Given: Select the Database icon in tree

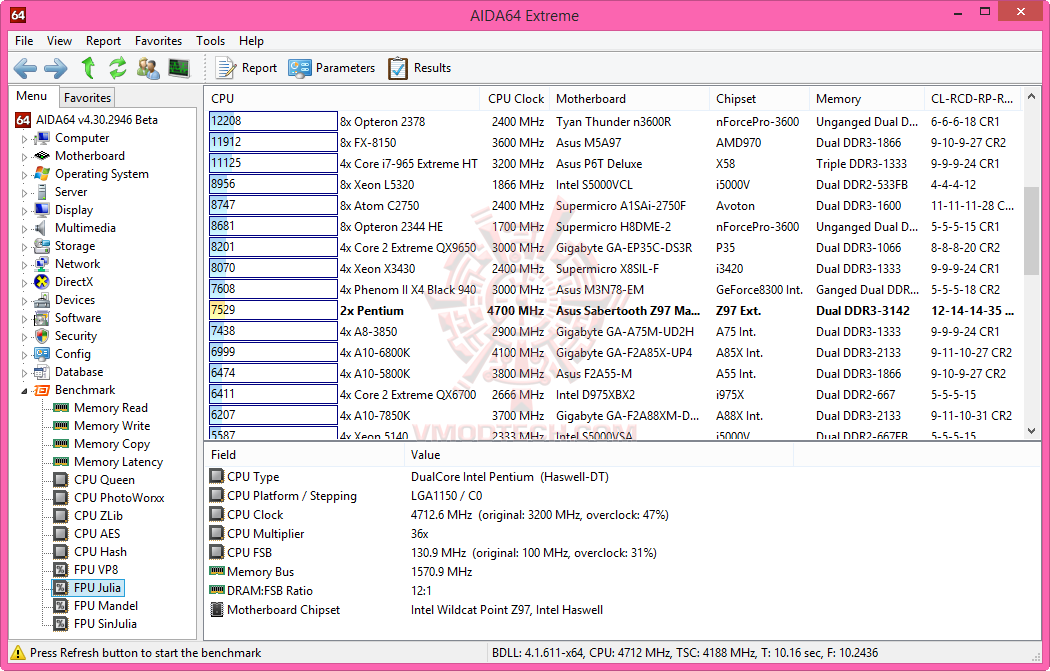Looking at the screenshot, I should [42, 372].
